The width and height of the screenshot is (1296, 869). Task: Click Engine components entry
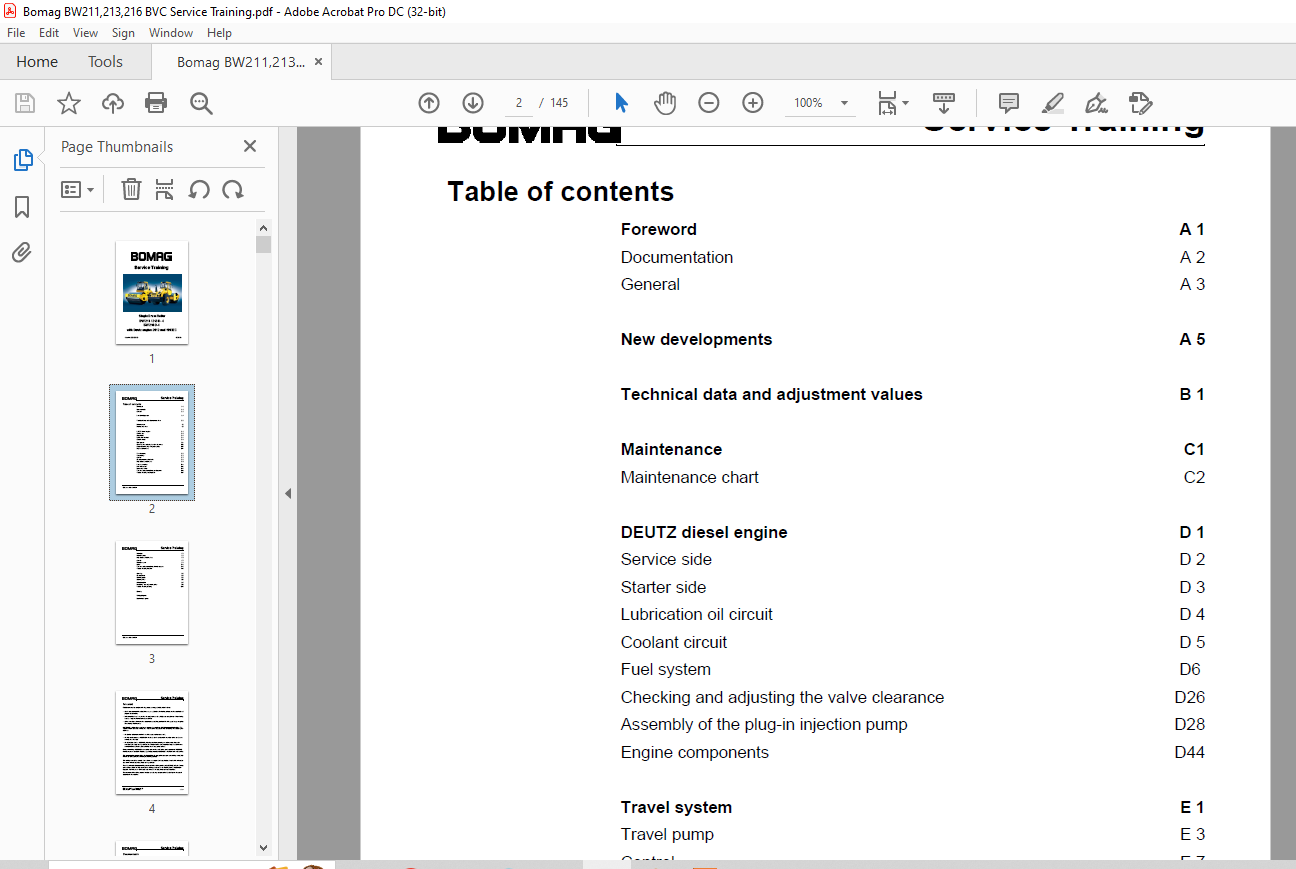point(695,752)
